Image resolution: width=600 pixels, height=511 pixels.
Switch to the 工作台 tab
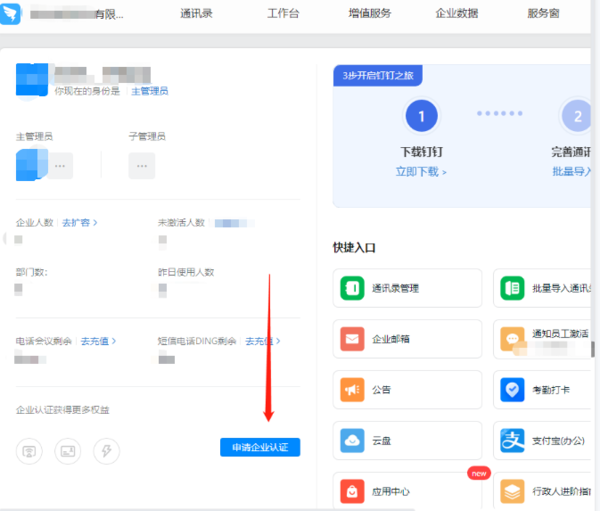(284, 14)
